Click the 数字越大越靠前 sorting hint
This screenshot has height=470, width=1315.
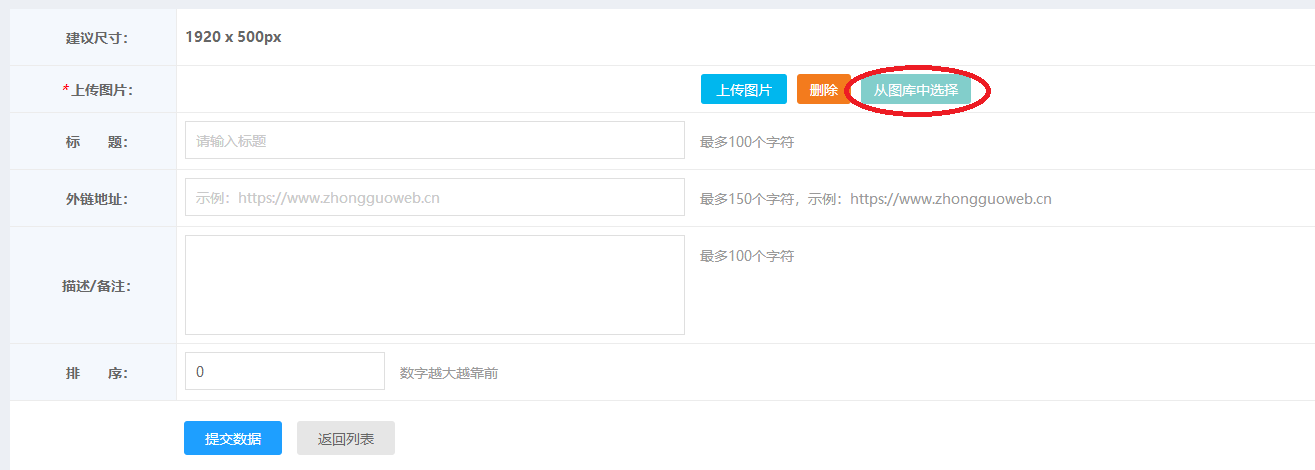point(449,373)
